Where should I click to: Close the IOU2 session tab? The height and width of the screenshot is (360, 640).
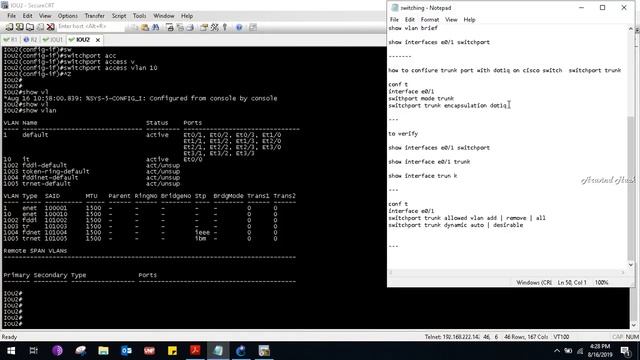click(98, 40)
